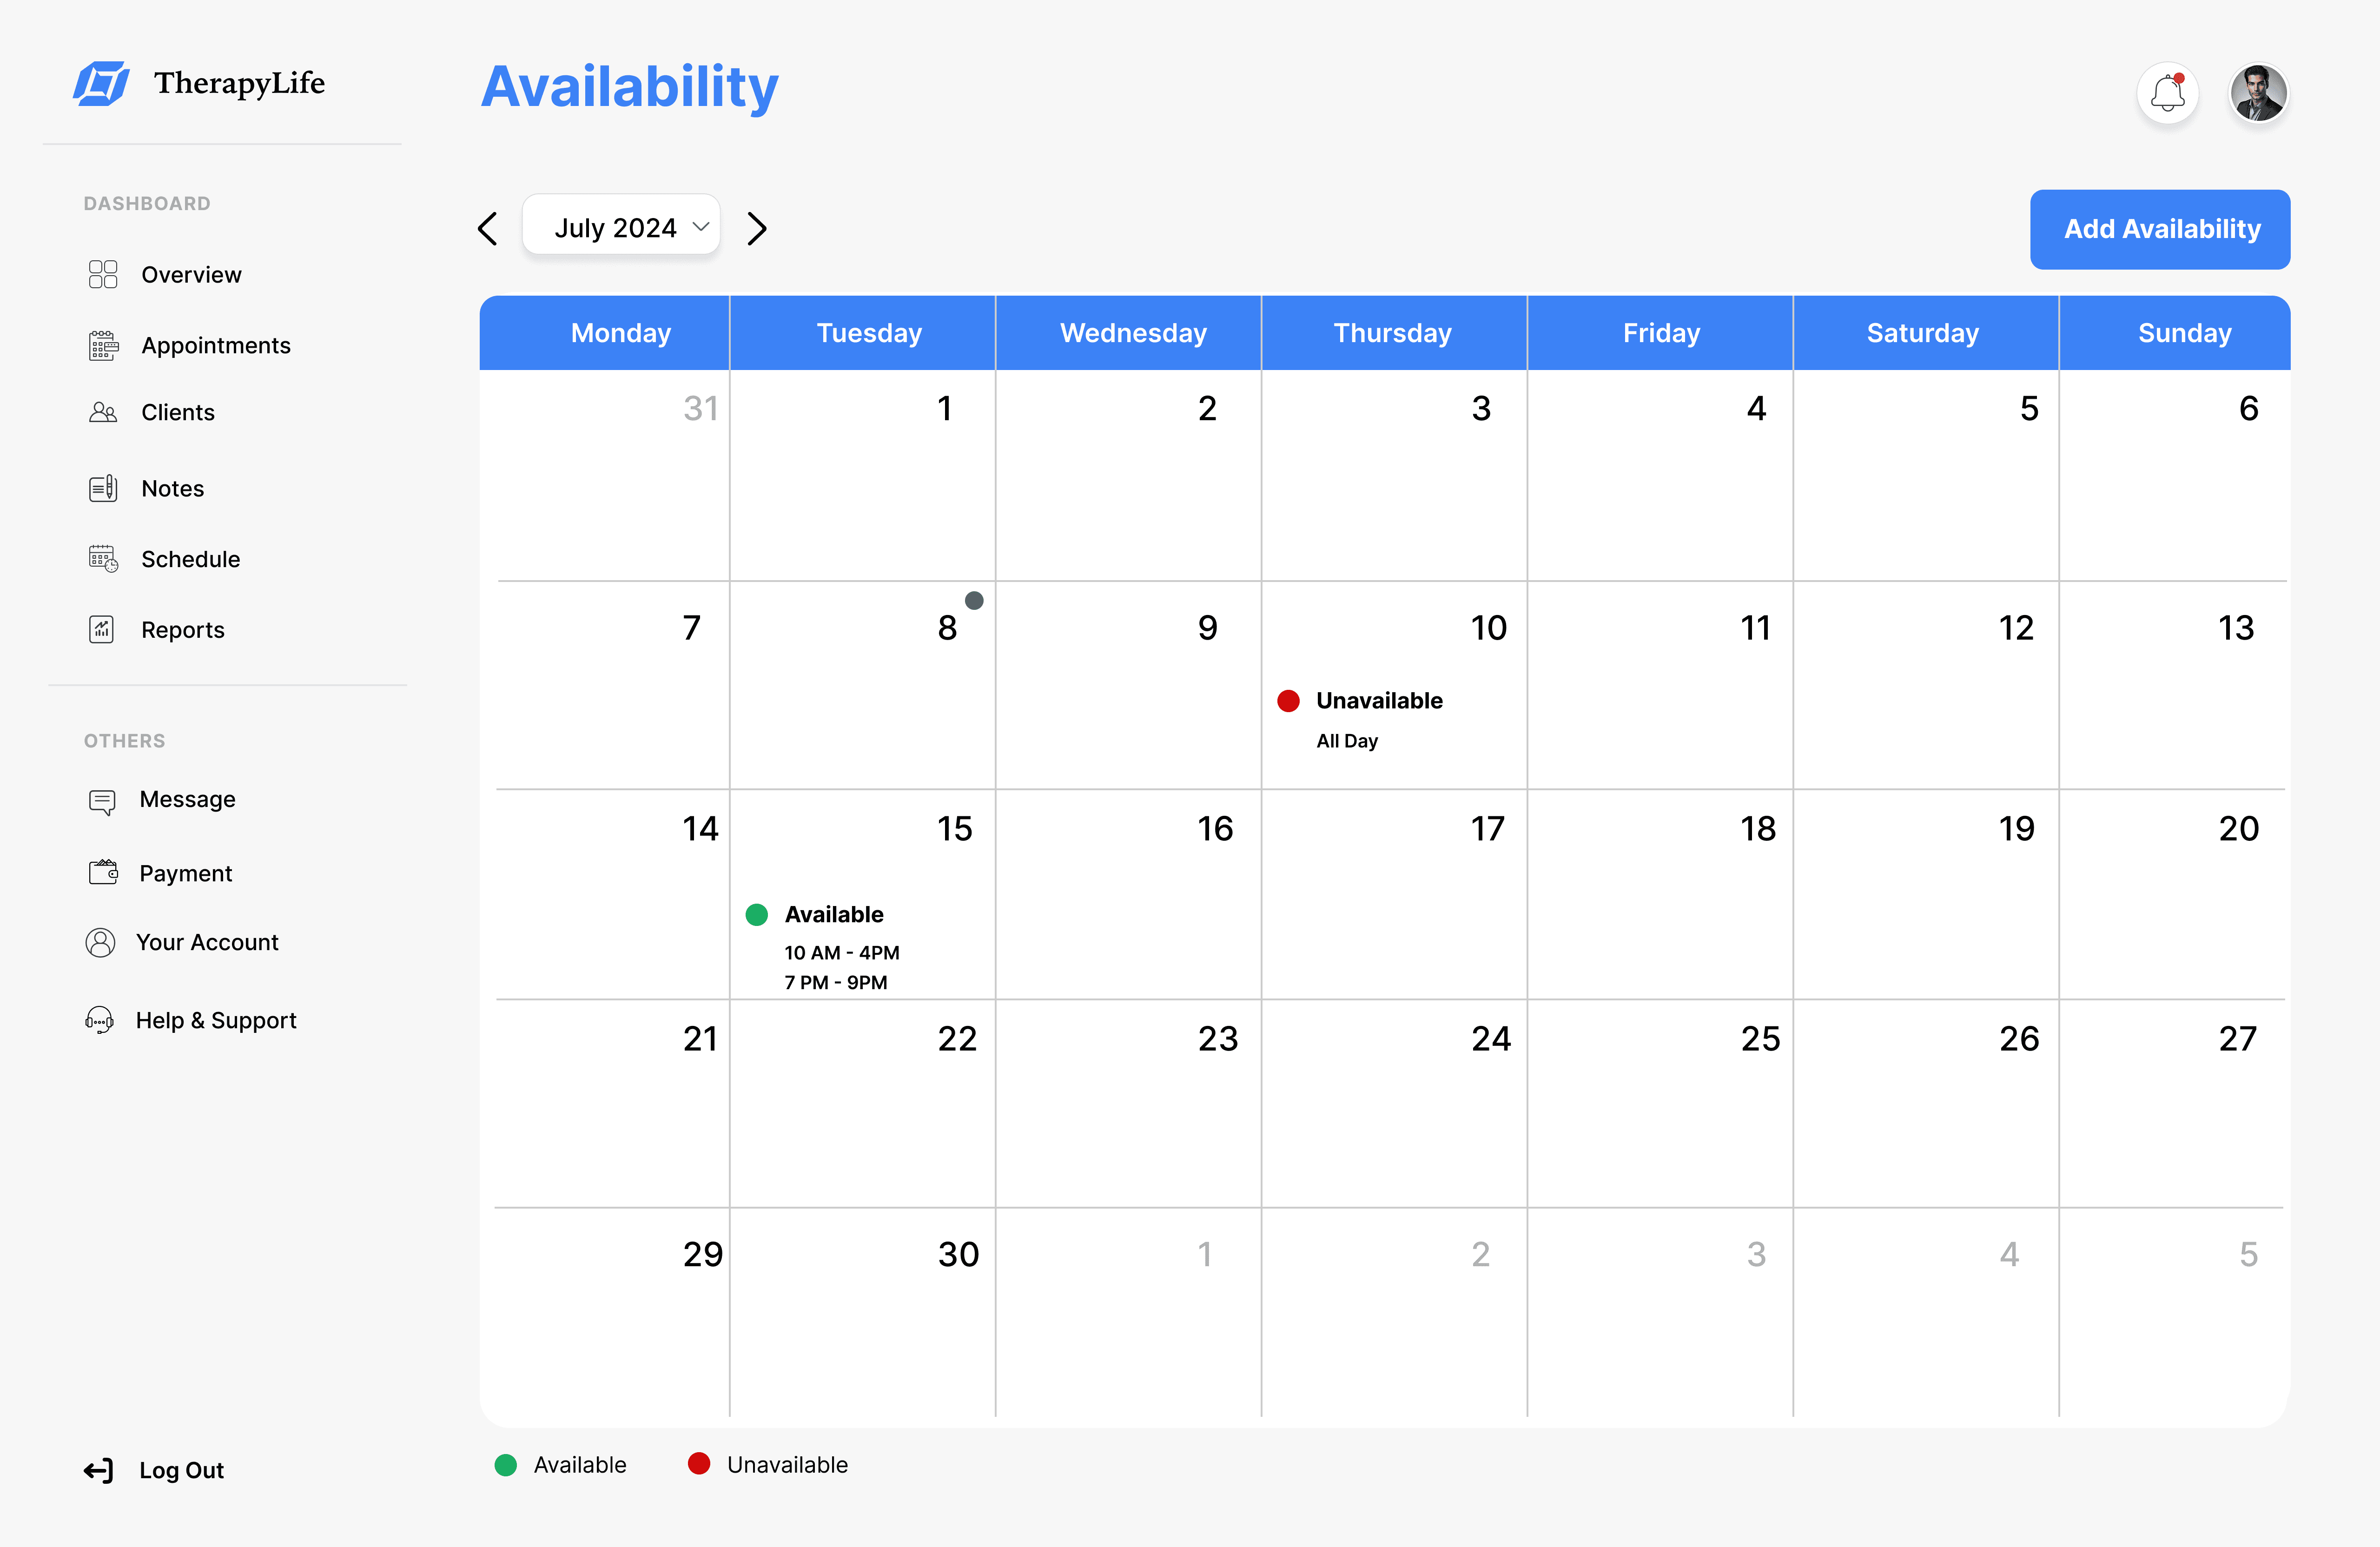2380x1547 pixels.
Task: Click the Availability page title
Action: [630, 88]
